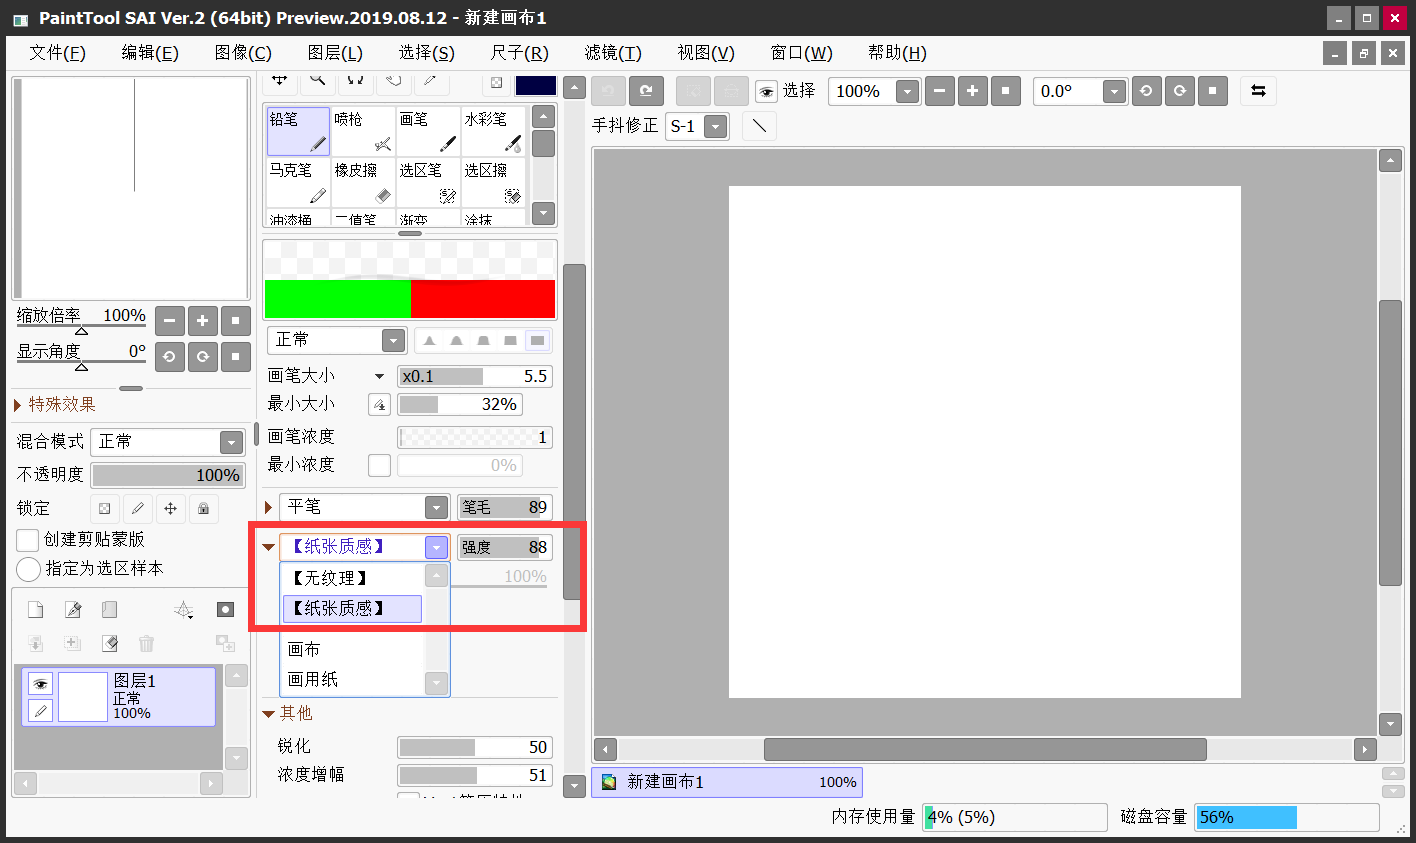Create a new linework pen layer
The width and height of the screenshot is (1416, 843).
pyautogui.click(x=73, y=610)
